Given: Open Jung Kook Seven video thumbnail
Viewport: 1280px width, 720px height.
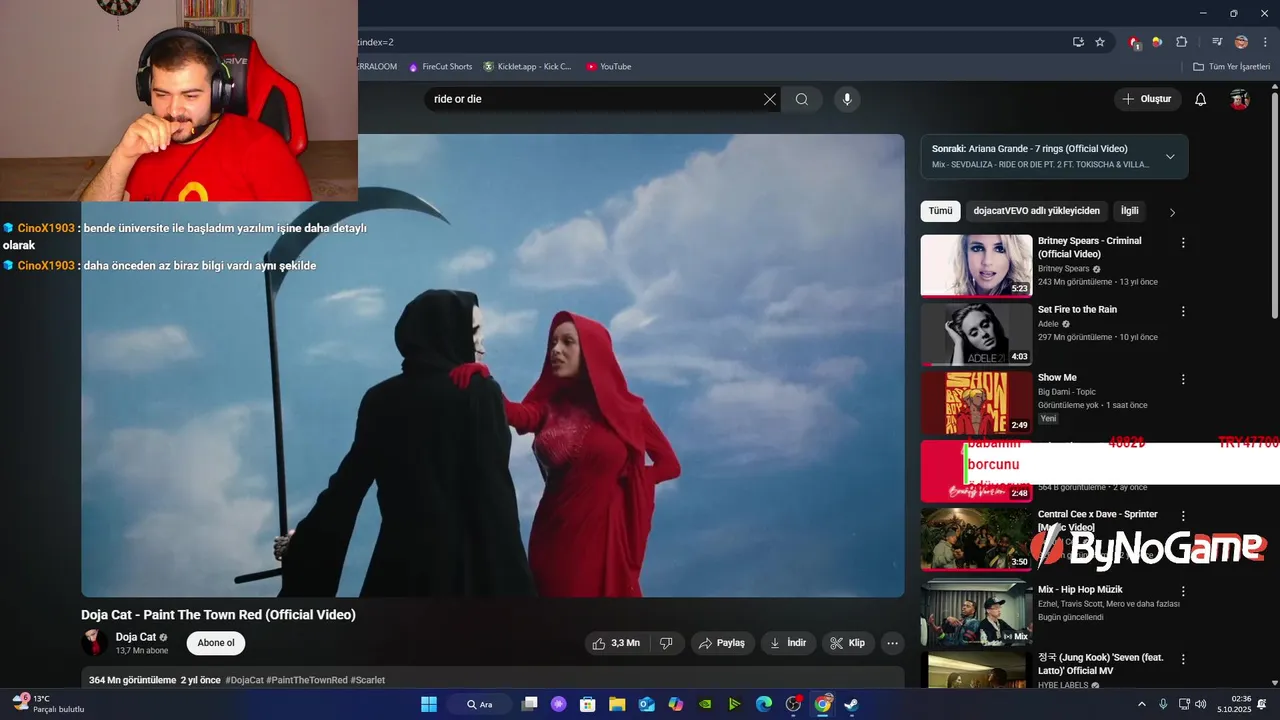Looking at the screenshot, I should [x=976, y=671].
